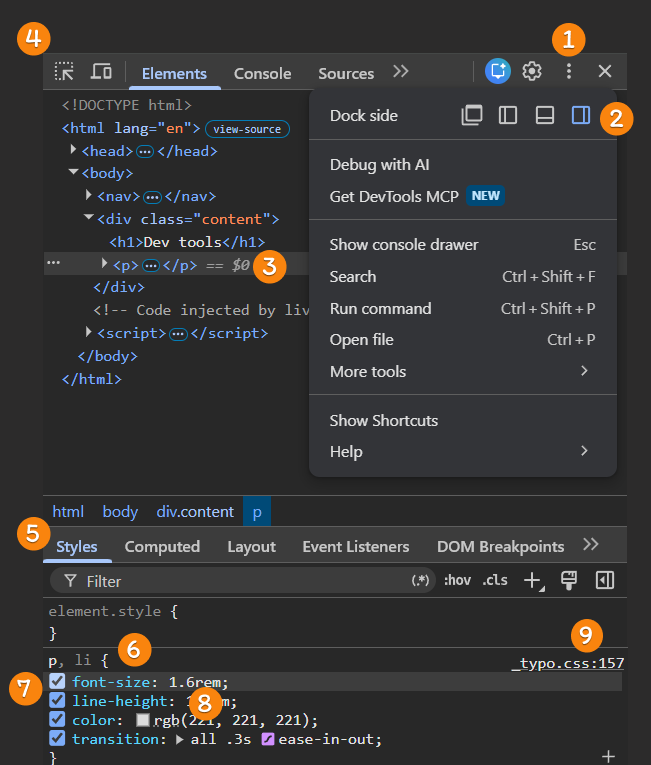Open the ease-in-out easing editor swatch

coord(267,739)
